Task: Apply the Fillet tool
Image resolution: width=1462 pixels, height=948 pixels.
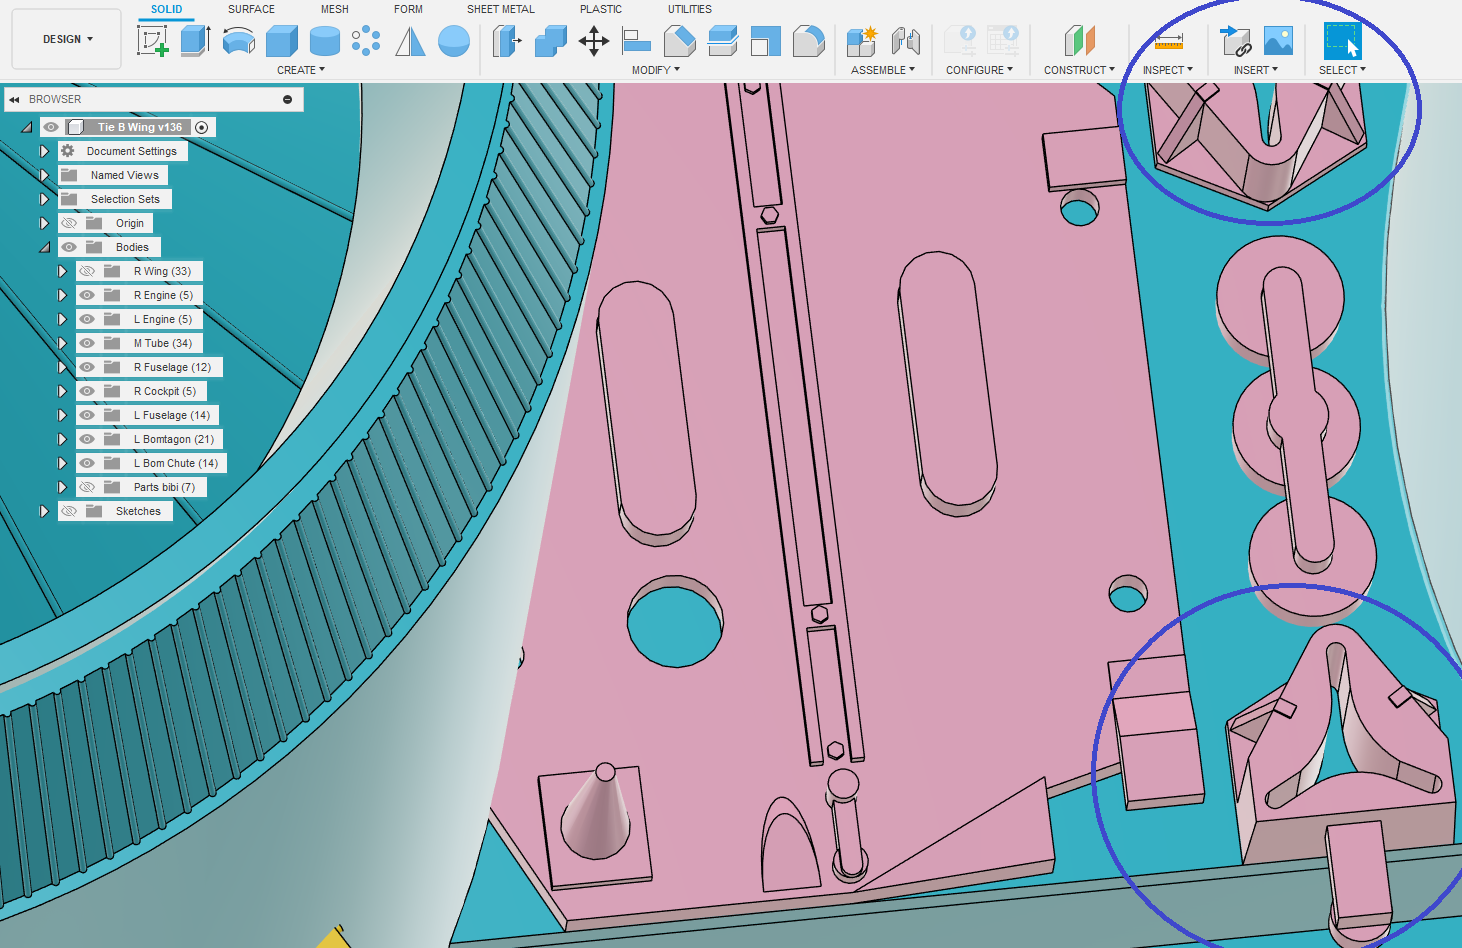Action: coord(809,41)
